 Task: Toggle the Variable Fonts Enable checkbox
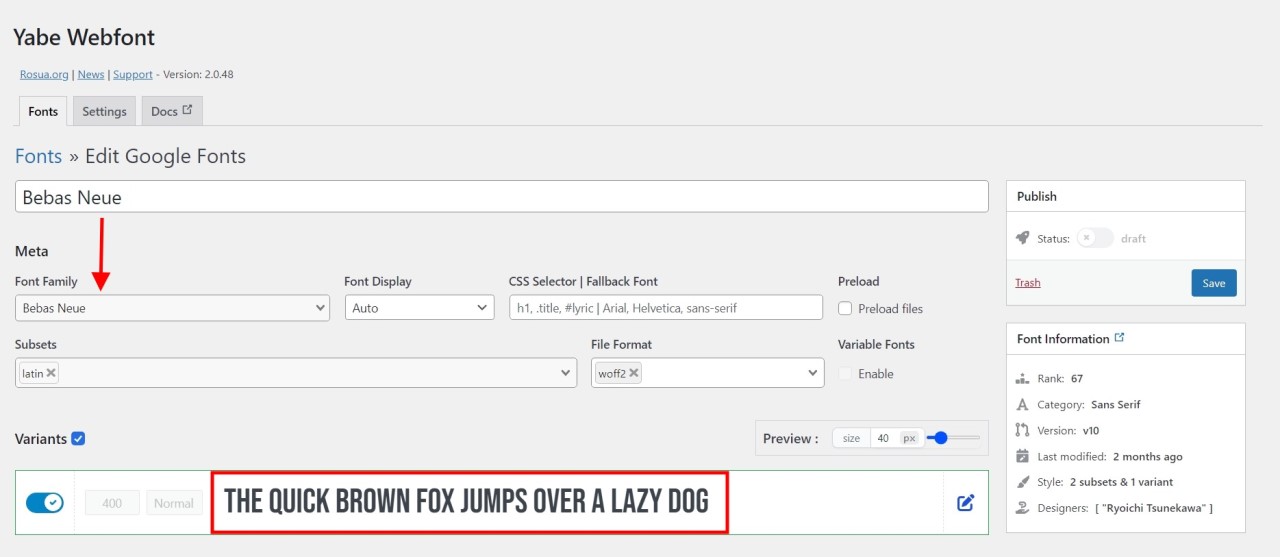pos(846,374)
